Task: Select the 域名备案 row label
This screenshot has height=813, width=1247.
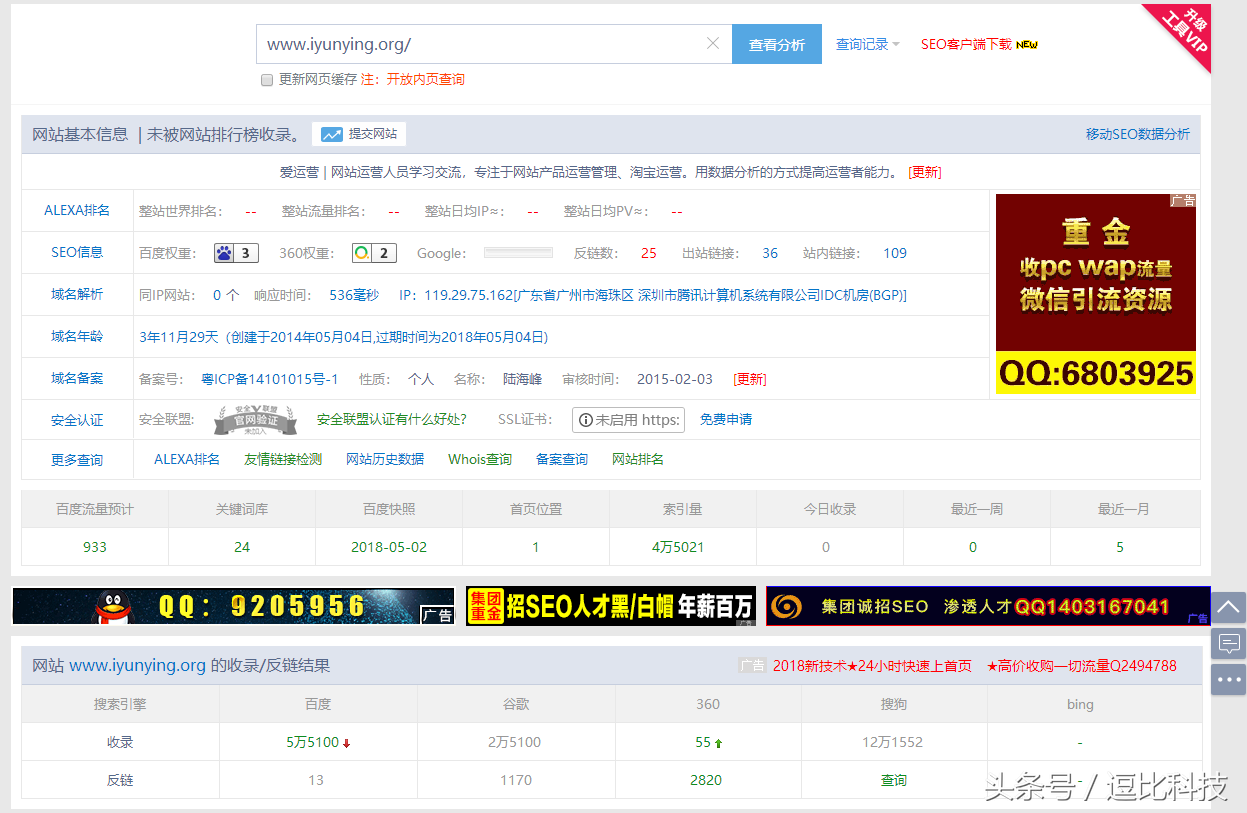Action: tap(77, 378)
